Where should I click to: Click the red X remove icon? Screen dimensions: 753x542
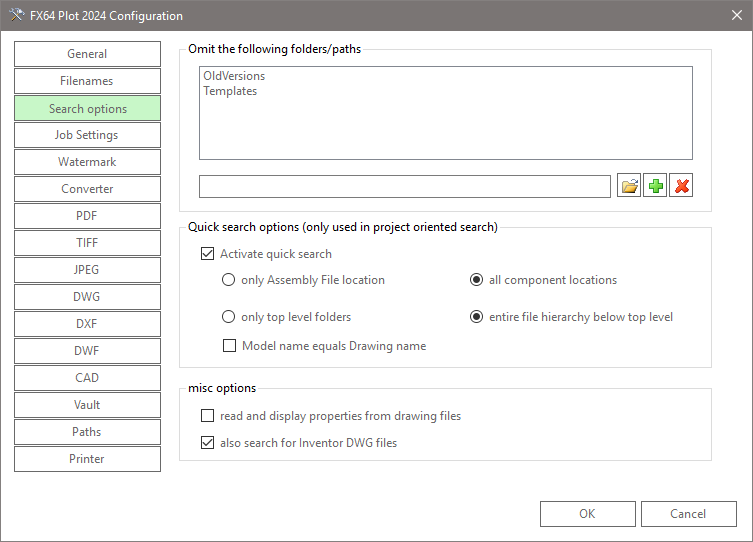point(681,186)
